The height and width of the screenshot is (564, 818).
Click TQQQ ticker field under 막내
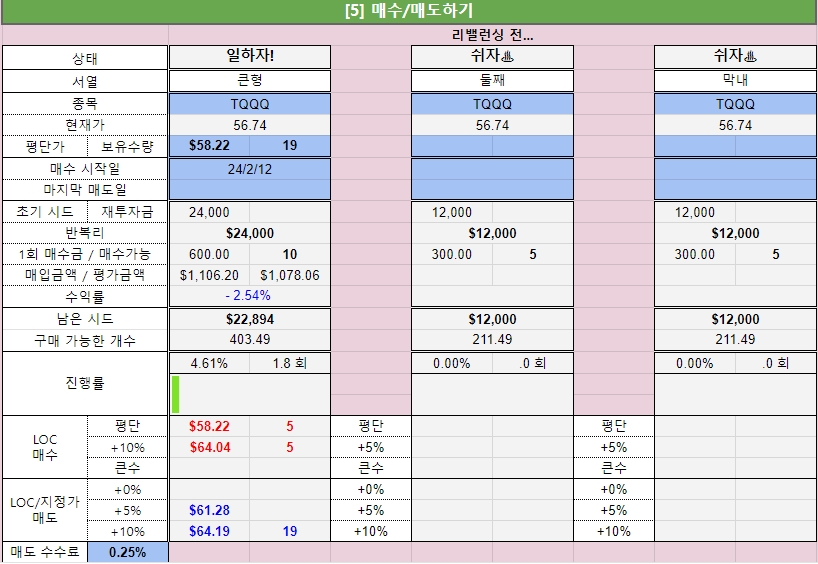[x=735, y=104]
